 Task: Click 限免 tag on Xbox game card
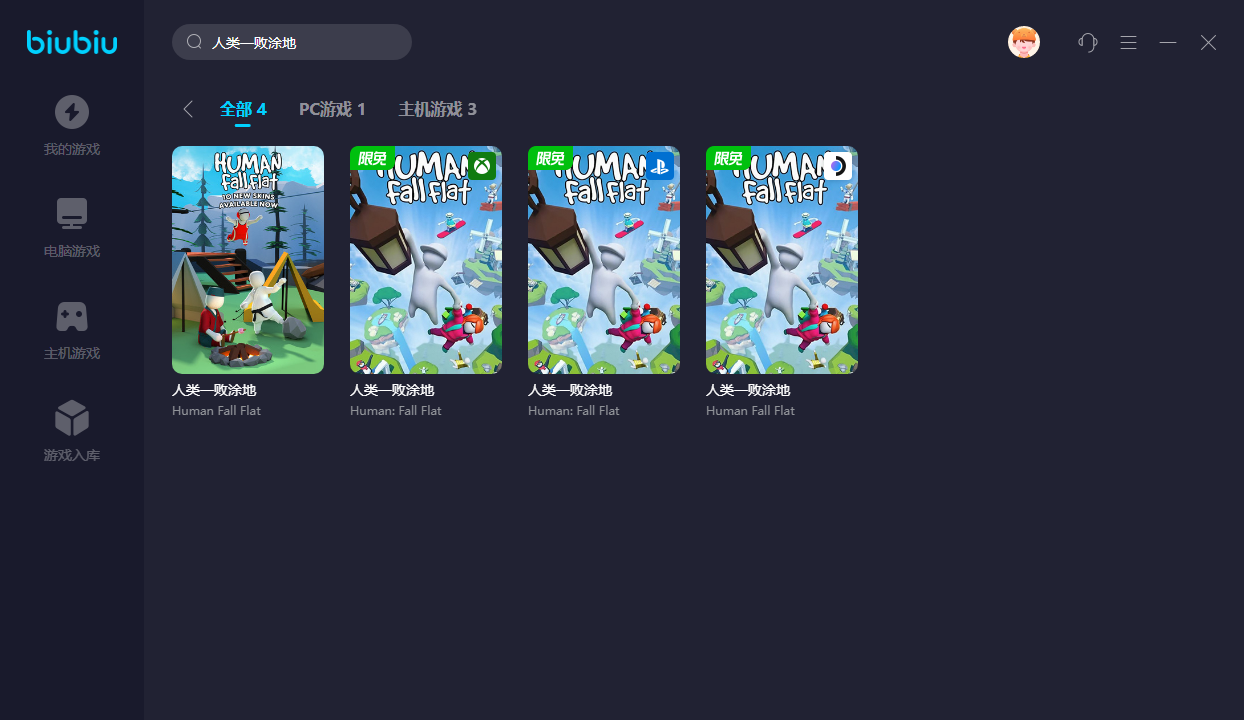click(x=372, y=158)
